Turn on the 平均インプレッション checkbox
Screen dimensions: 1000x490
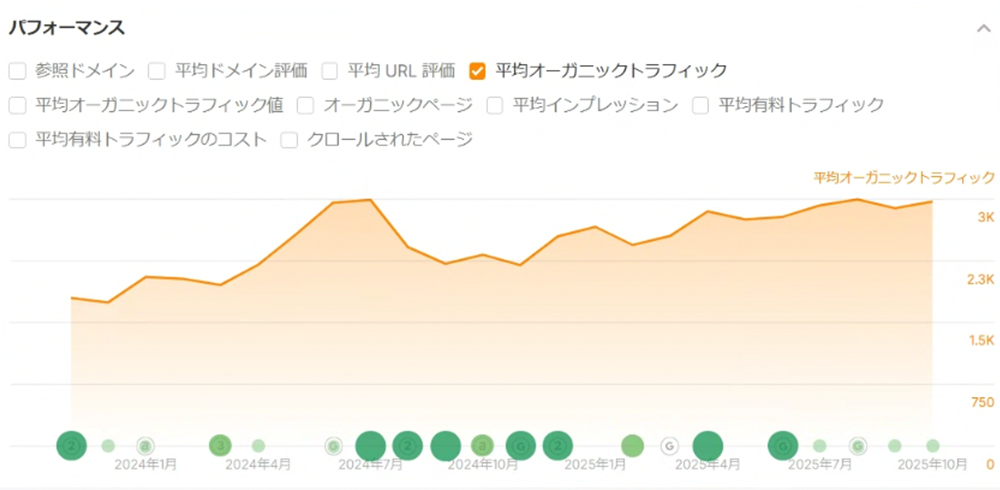[495, 105]
